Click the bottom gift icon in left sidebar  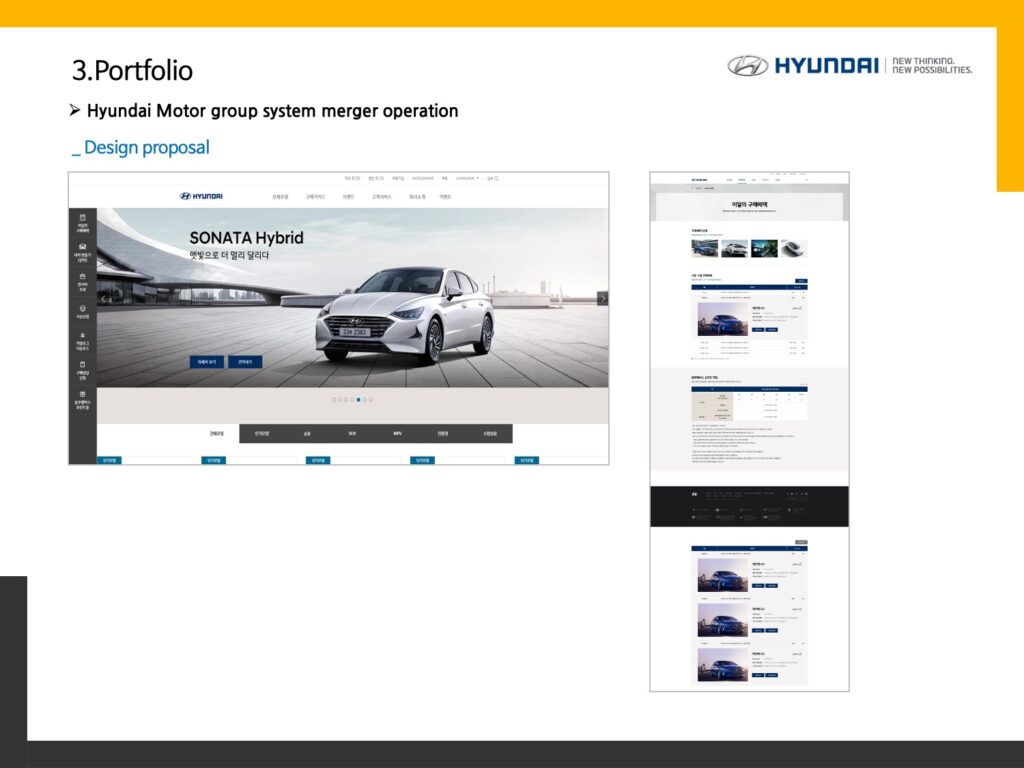pyautogui.click(x=82, y=395)
